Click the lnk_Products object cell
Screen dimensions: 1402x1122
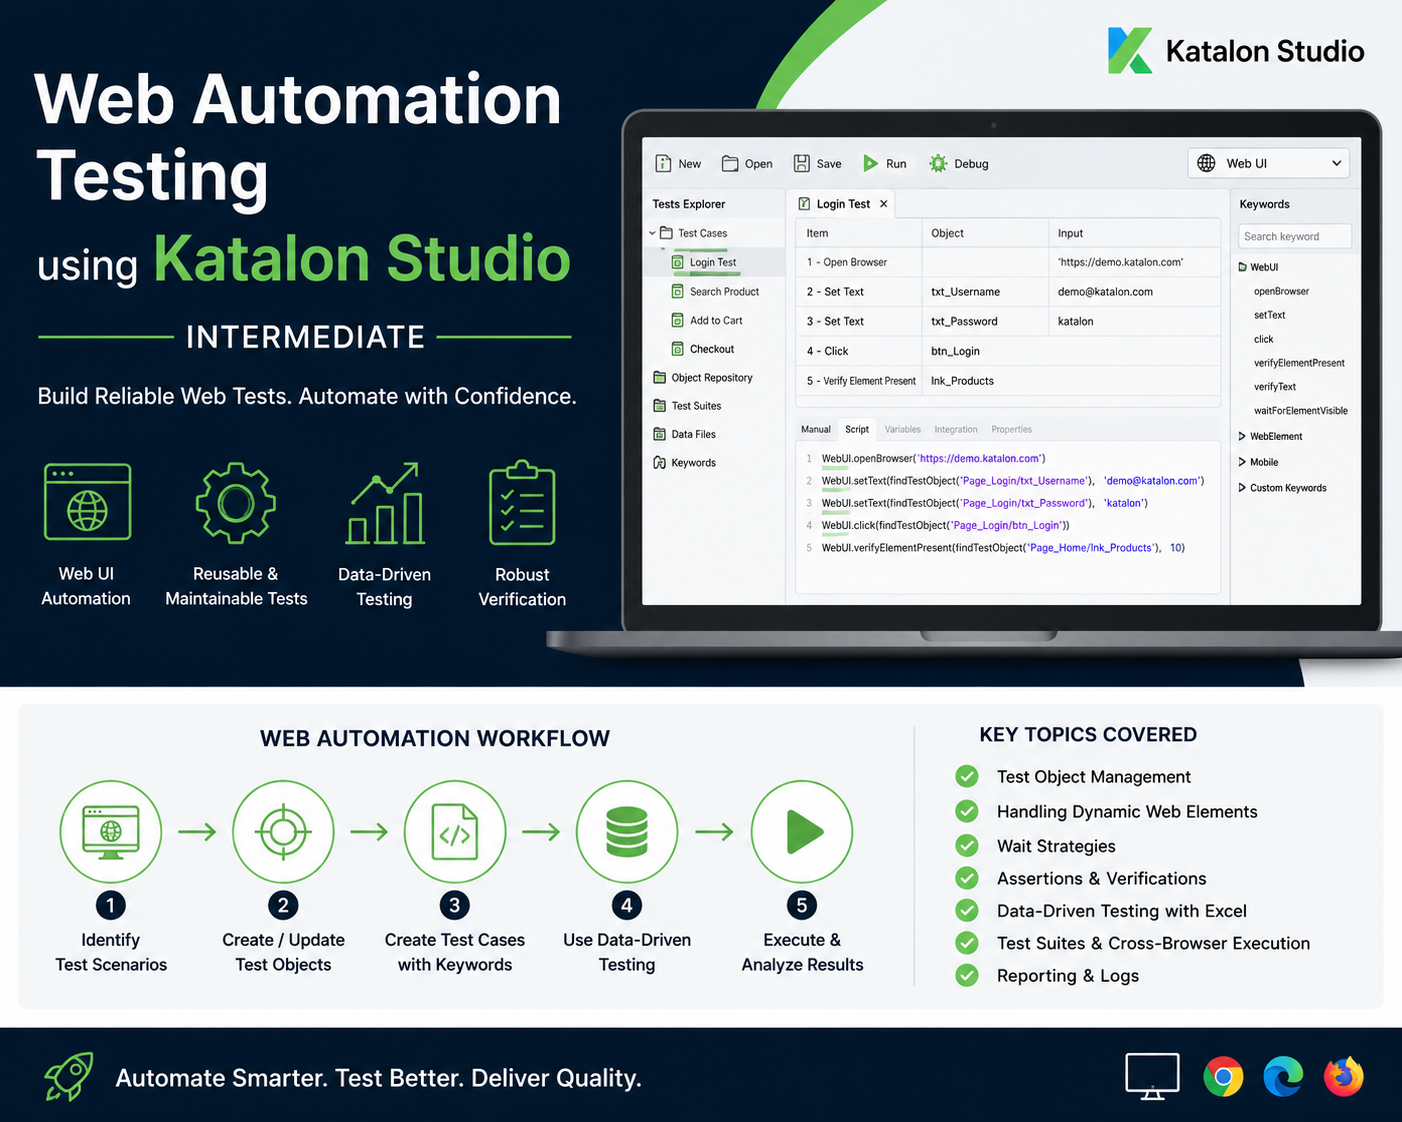984,381
